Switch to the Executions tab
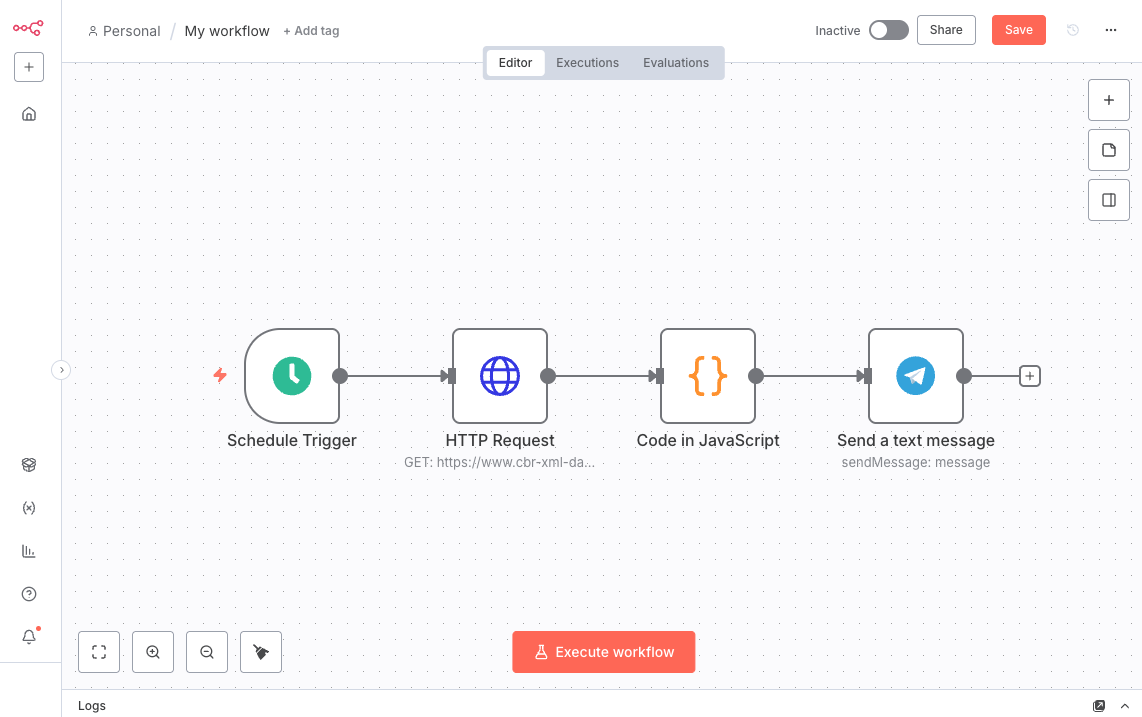This screenshot has height=717, width=1142. click(587, 62)
